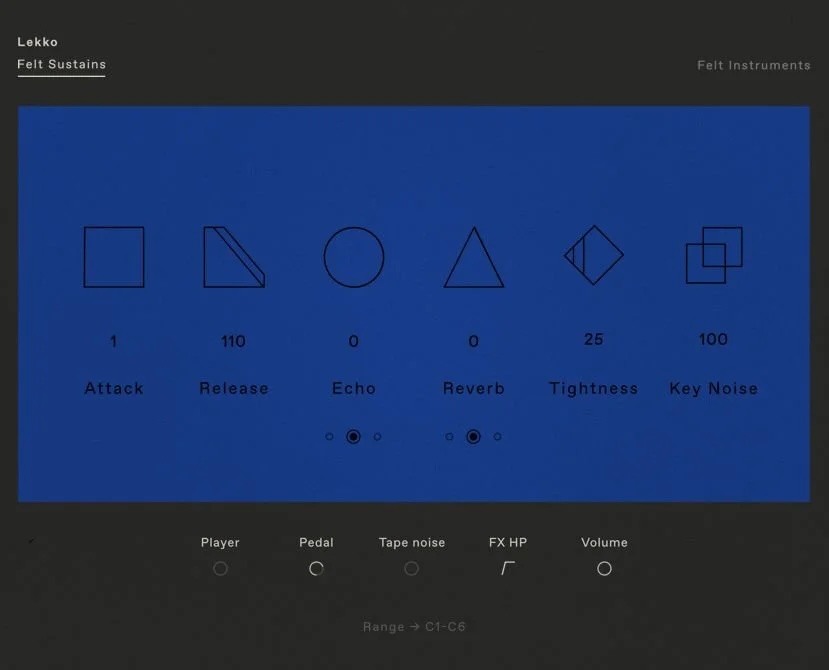Click the Key Noise value 100

(713, 339)
